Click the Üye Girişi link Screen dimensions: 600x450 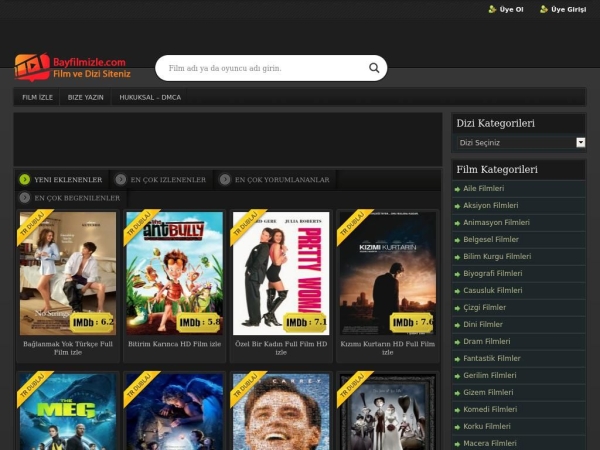coord(569,9)
